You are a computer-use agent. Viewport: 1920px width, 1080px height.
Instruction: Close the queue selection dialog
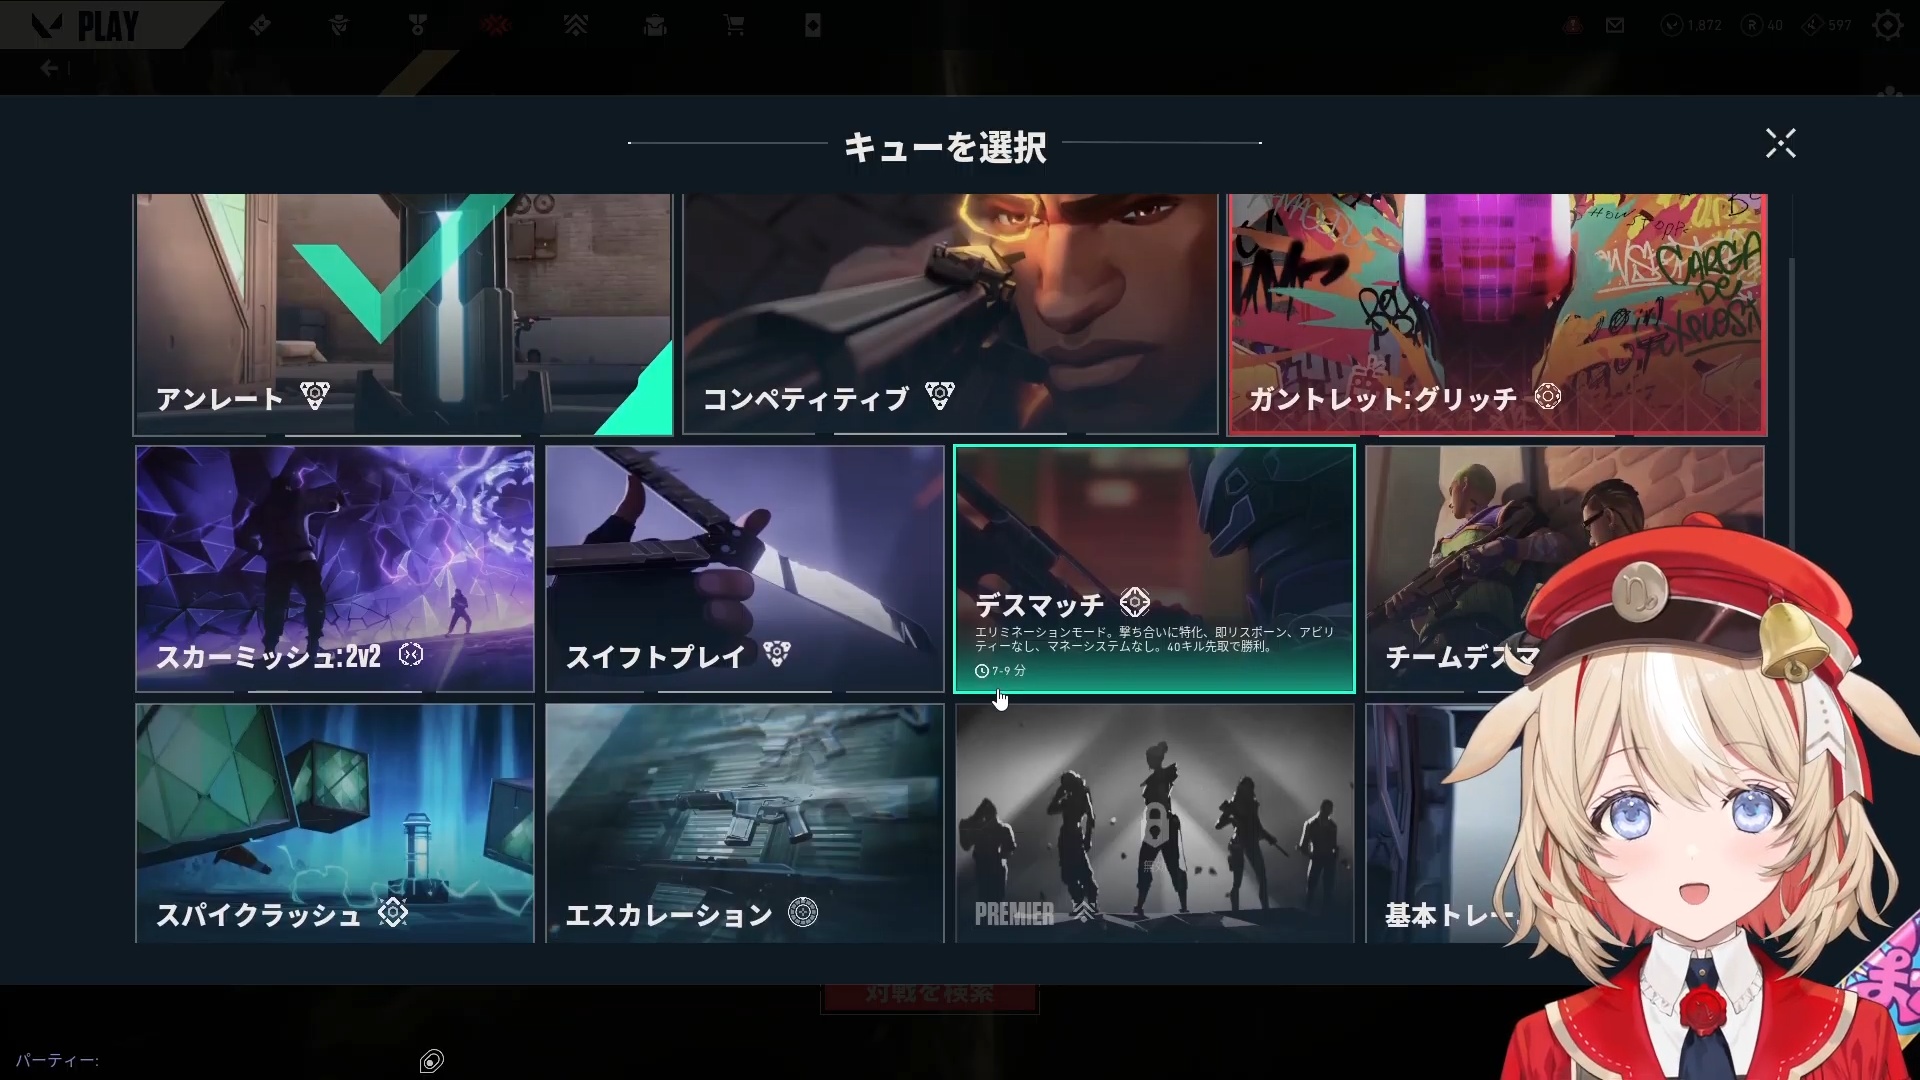click(x=1780, y=144)
